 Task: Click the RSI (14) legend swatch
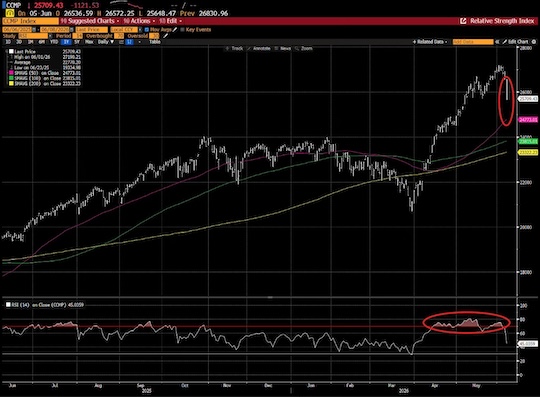click(8, 305)
